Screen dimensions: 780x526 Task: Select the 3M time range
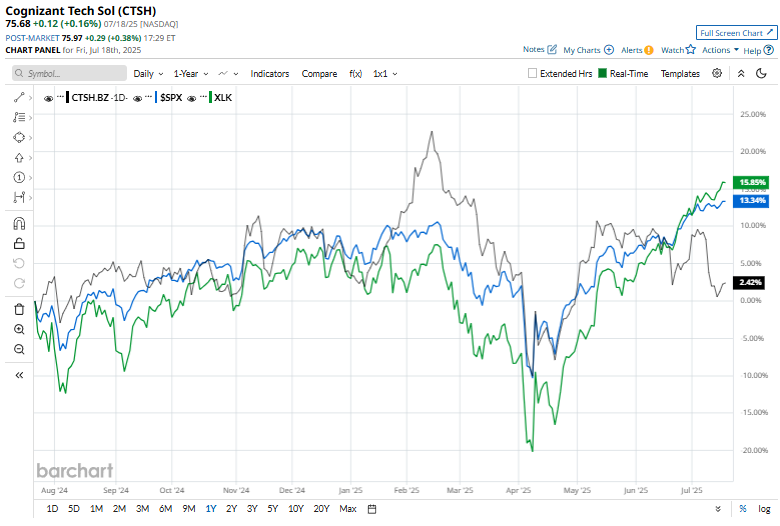point(143,509)
